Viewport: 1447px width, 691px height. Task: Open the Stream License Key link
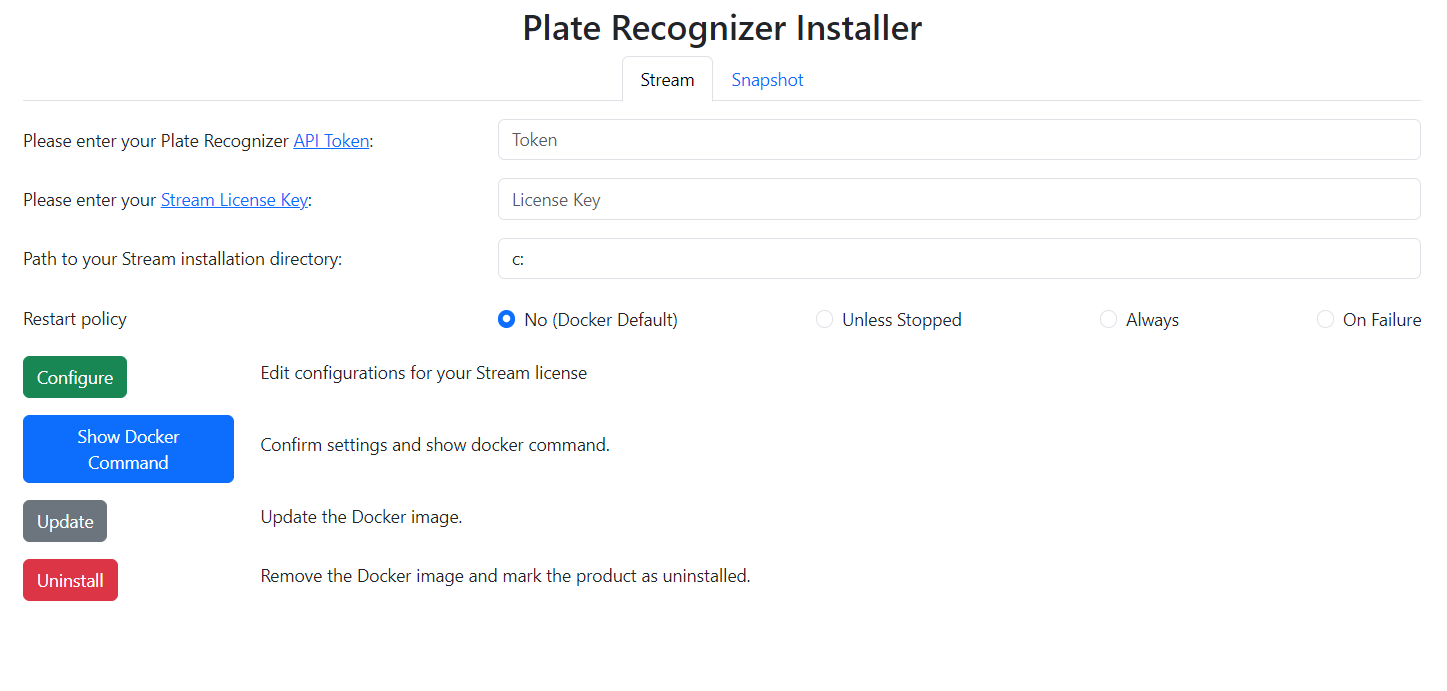coord(234,200)
